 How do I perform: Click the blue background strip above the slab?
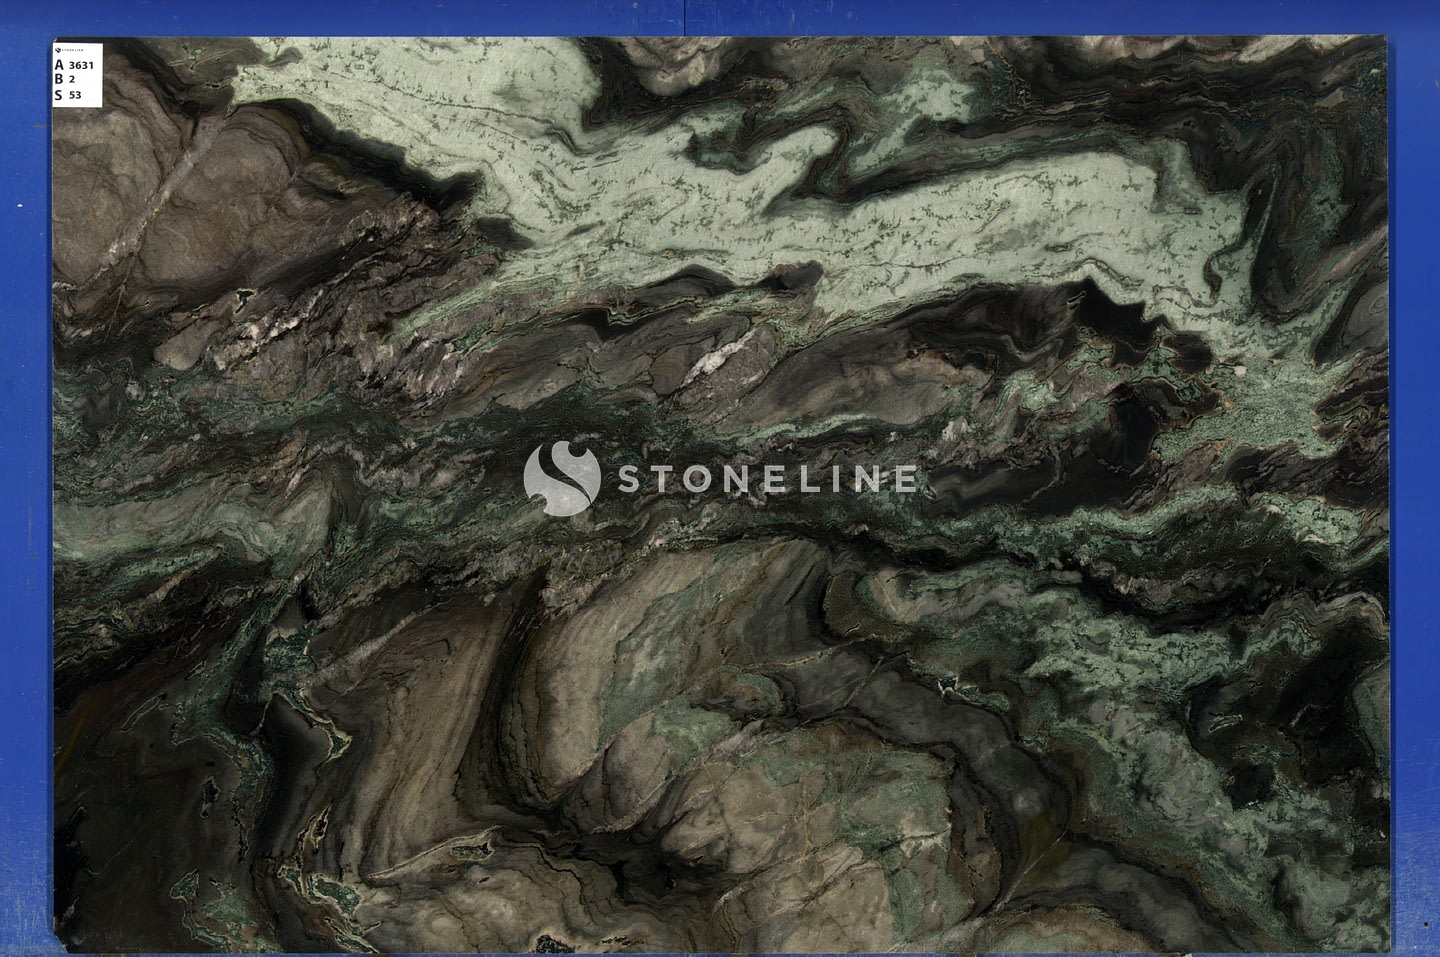coord(720,16)
